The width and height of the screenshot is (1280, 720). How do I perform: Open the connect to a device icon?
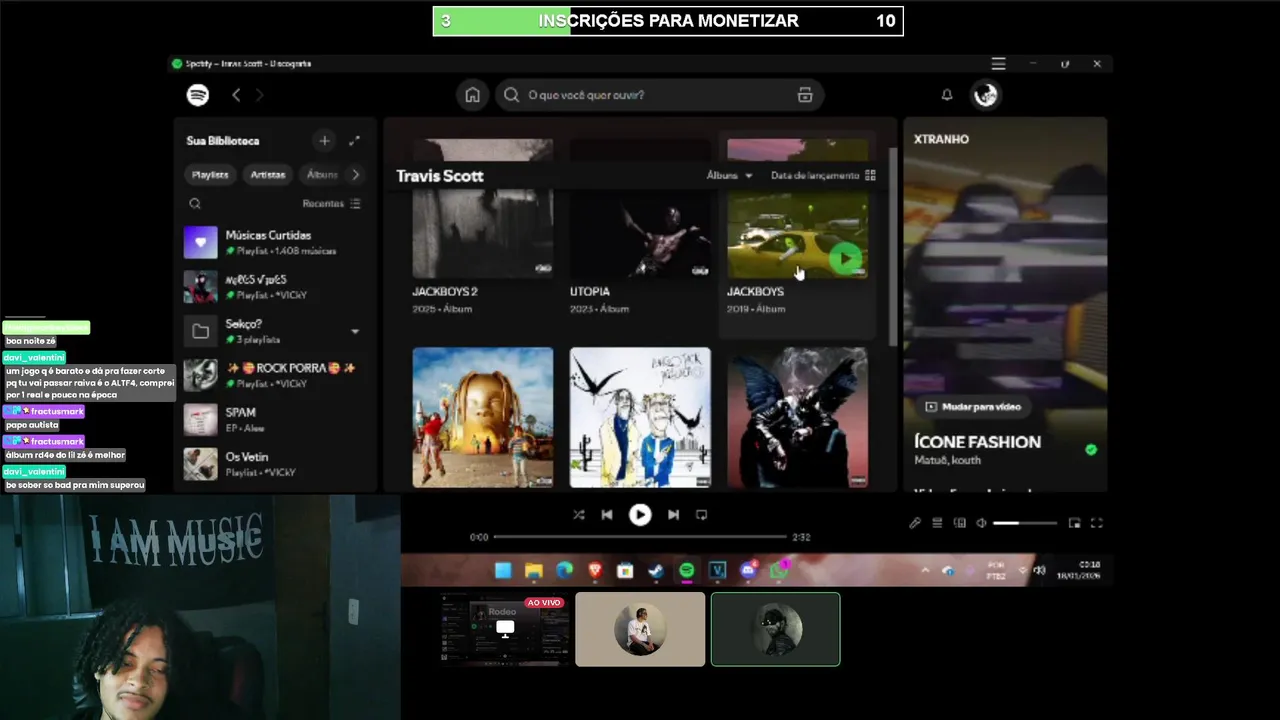pyautogui.click(x=960, y=523)
